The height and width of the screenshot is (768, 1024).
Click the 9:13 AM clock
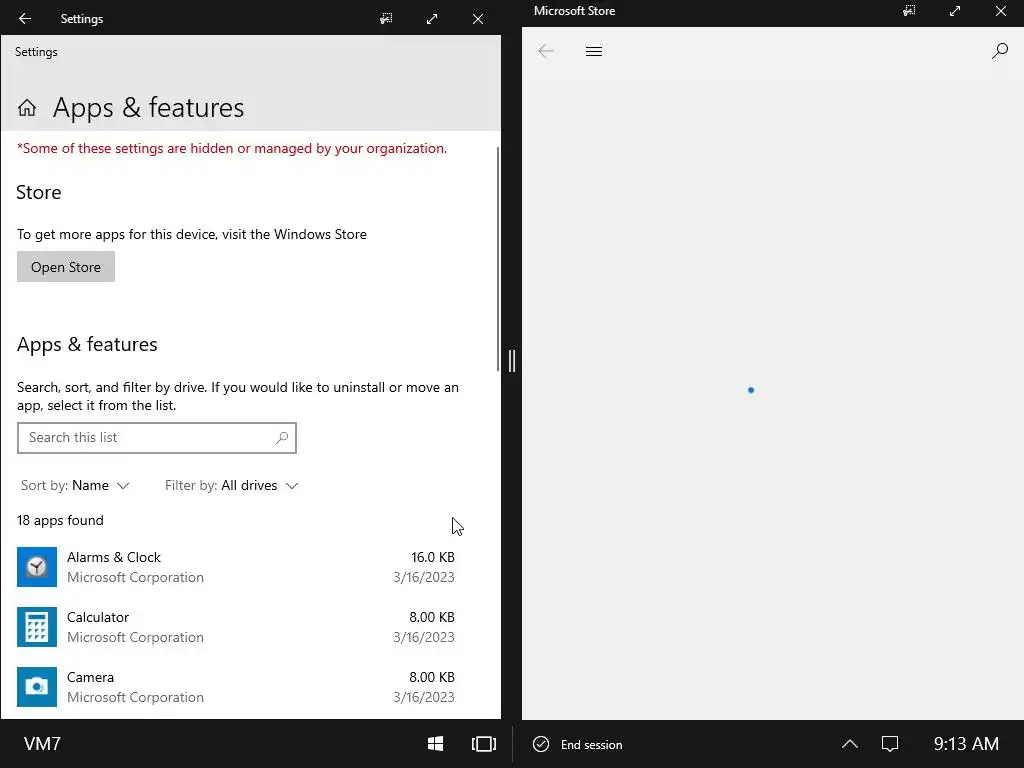(966, 744)
